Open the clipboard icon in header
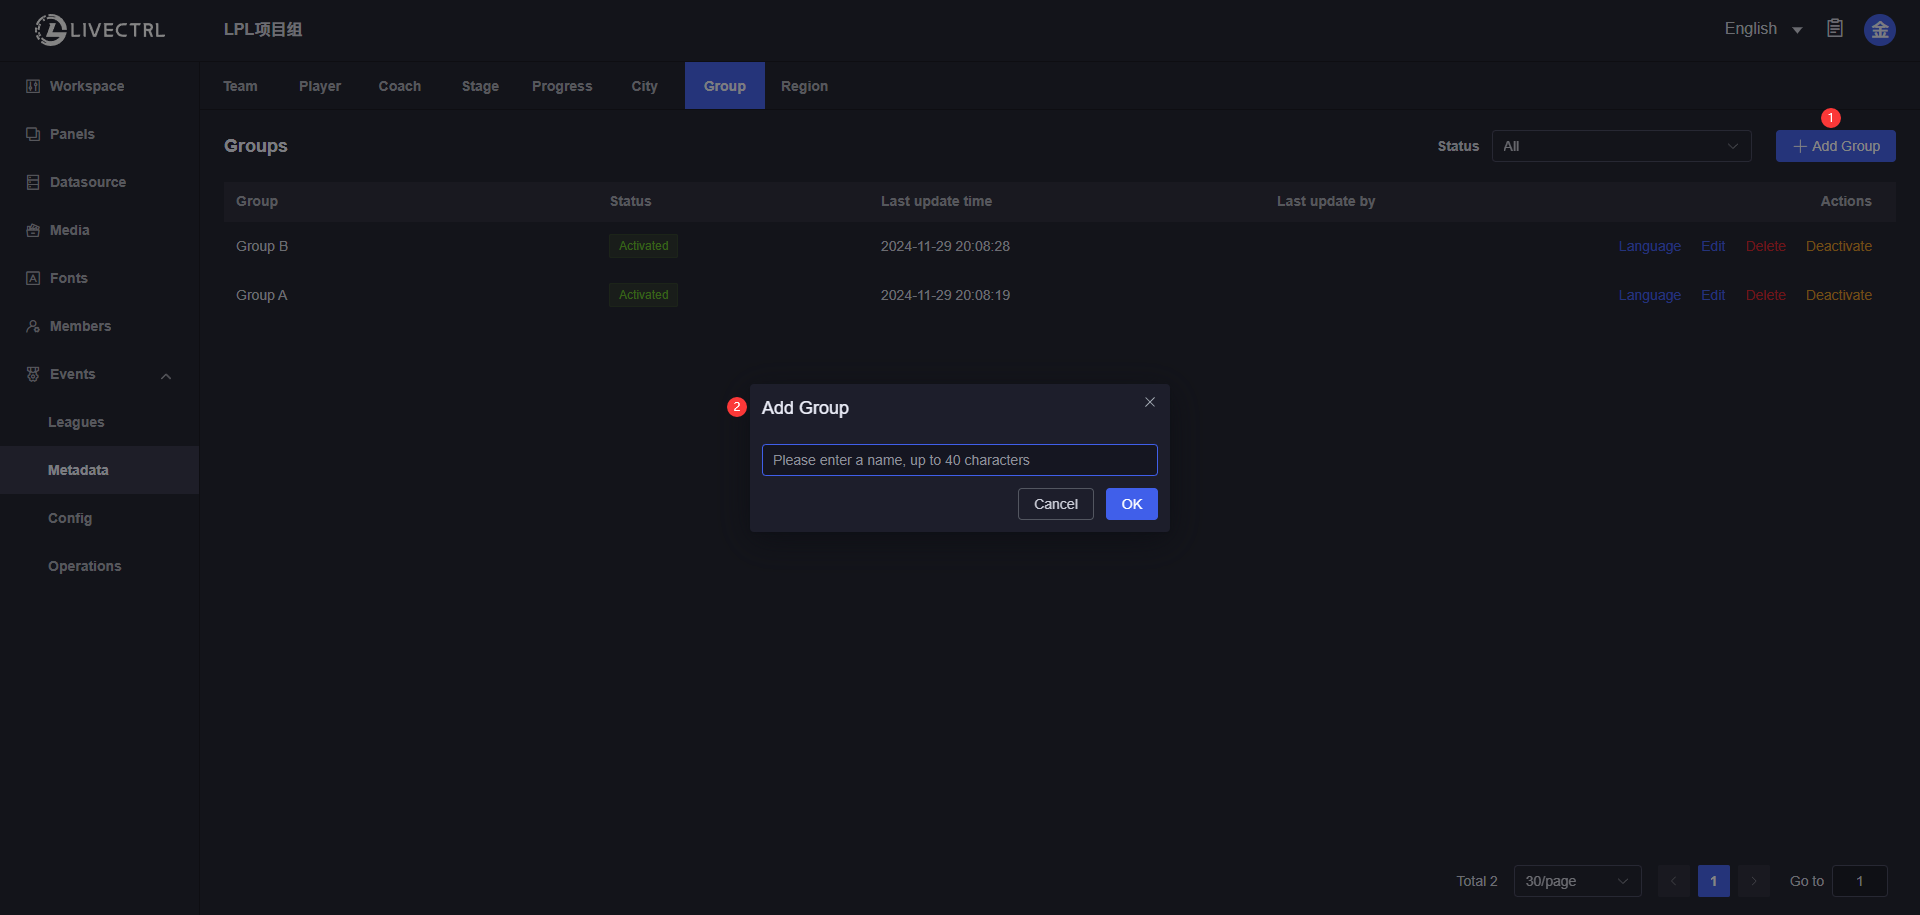1920x915 pixels. [x=1834, y=29]
